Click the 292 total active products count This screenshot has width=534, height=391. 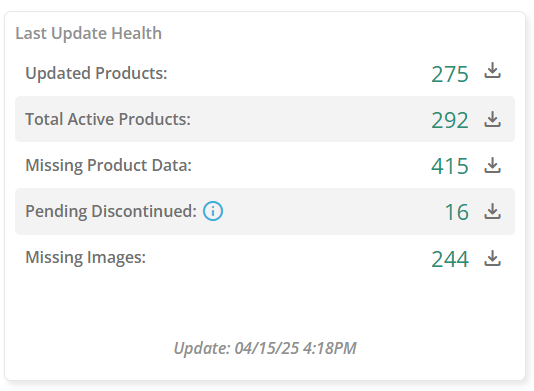450,120
